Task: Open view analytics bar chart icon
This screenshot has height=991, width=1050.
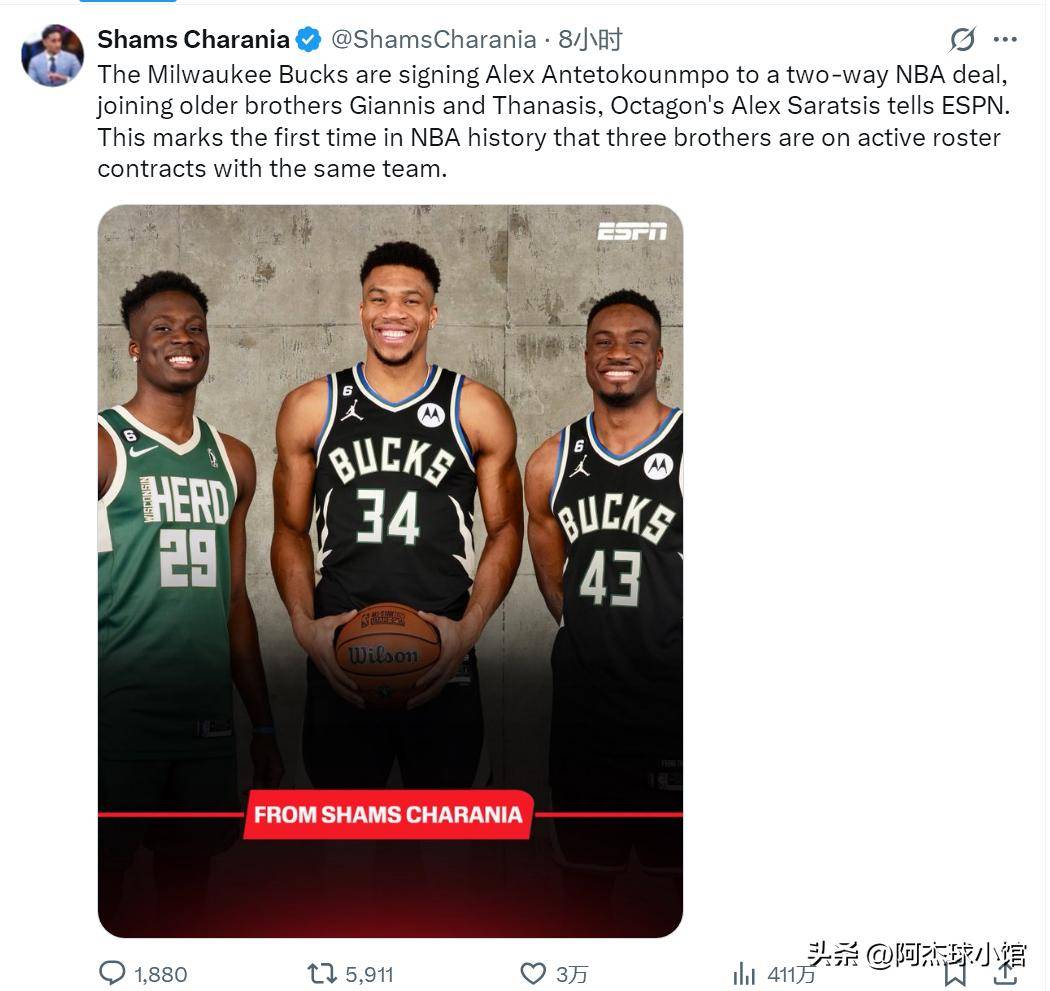Action: 744,973
